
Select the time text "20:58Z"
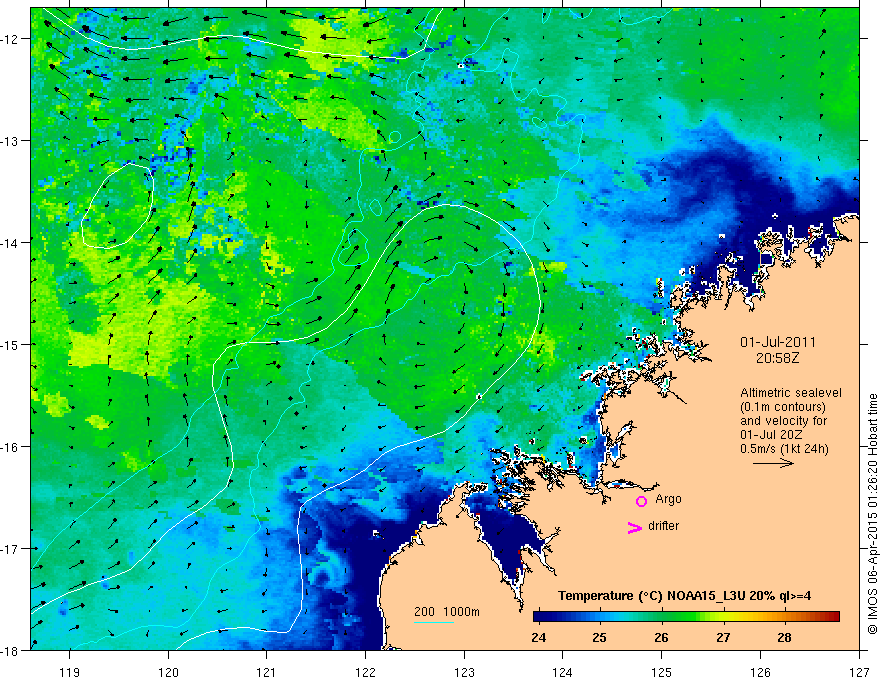click(x=777, y=358)
